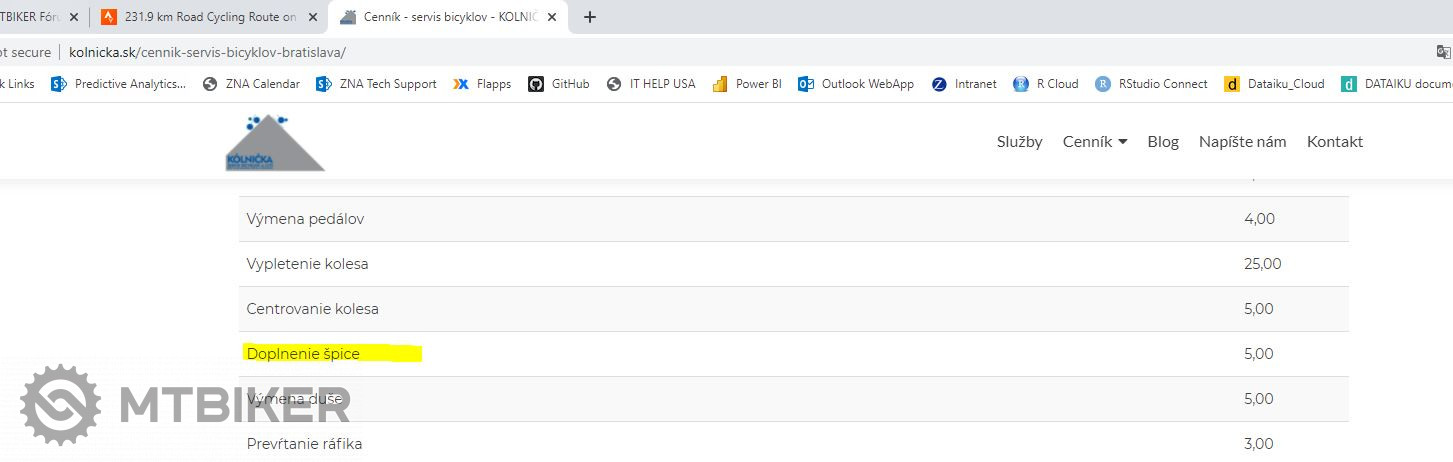Go to the Blog page
This screenshot has height=462, width=1453.
[x=1163, y=142]
